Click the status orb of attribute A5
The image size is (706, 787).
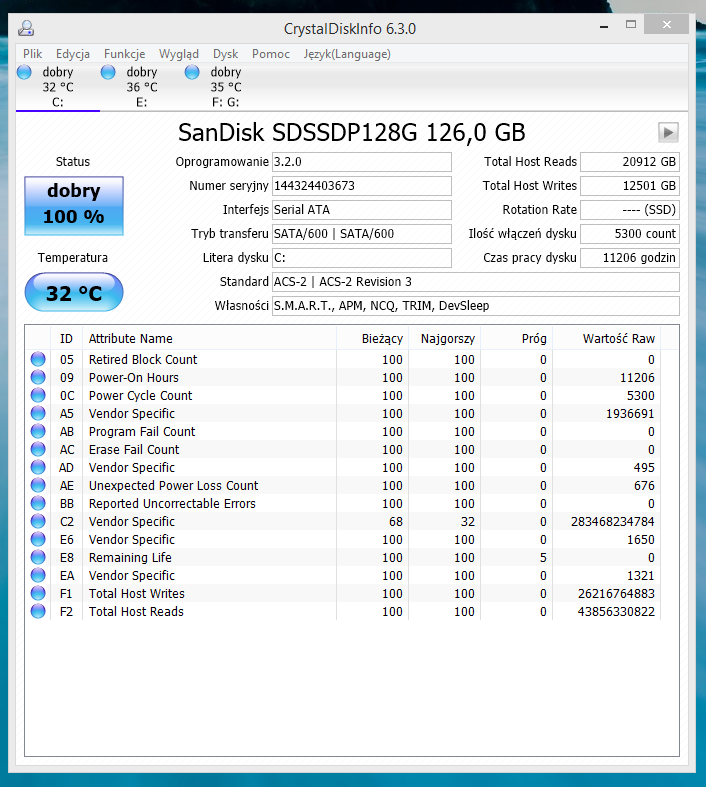coord(38,414)
